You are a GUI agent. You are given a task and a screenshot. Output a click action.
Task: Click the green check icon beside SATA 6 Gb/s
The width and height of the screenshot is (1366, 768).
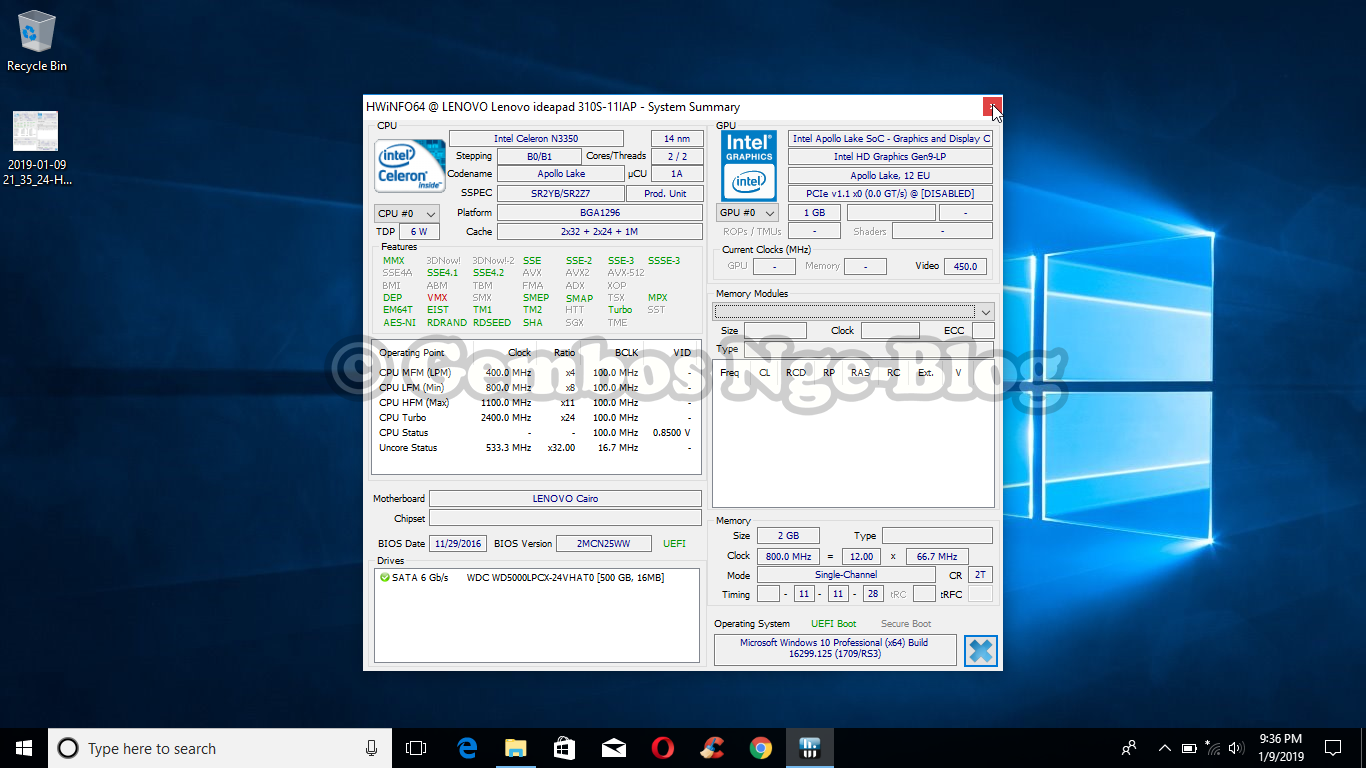[385, 577]
